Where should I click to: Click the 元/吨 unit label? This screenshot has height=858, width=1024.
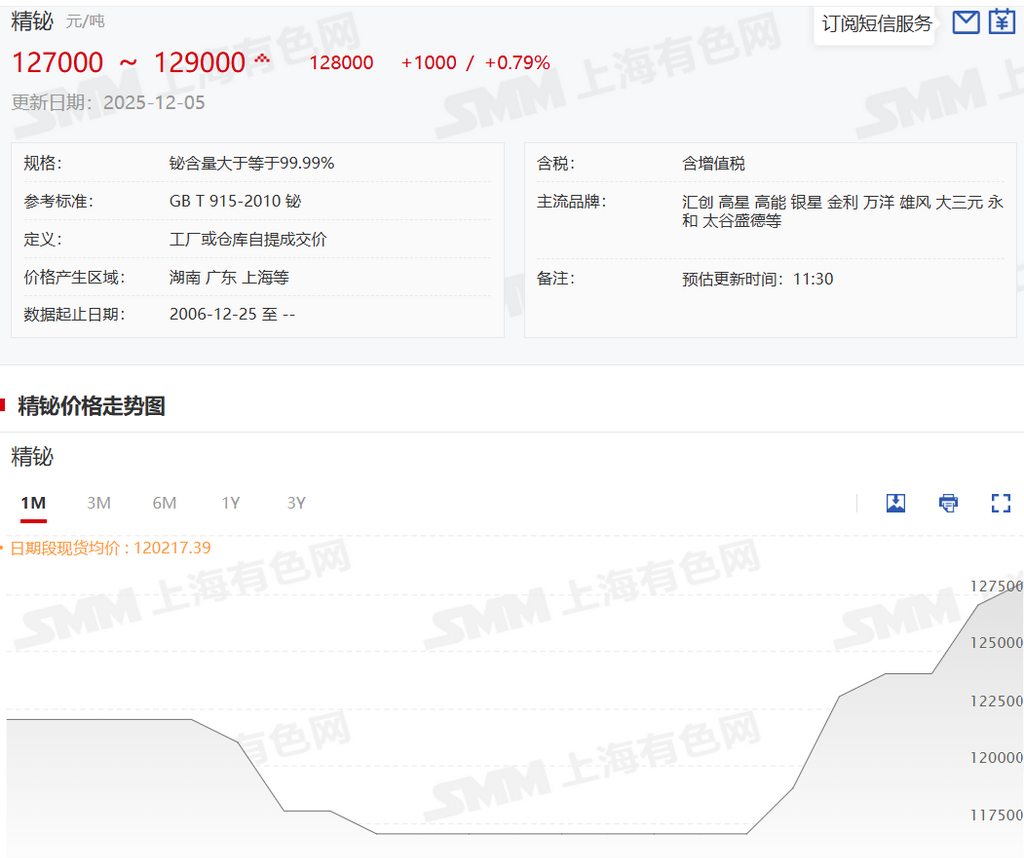[85, 22]
